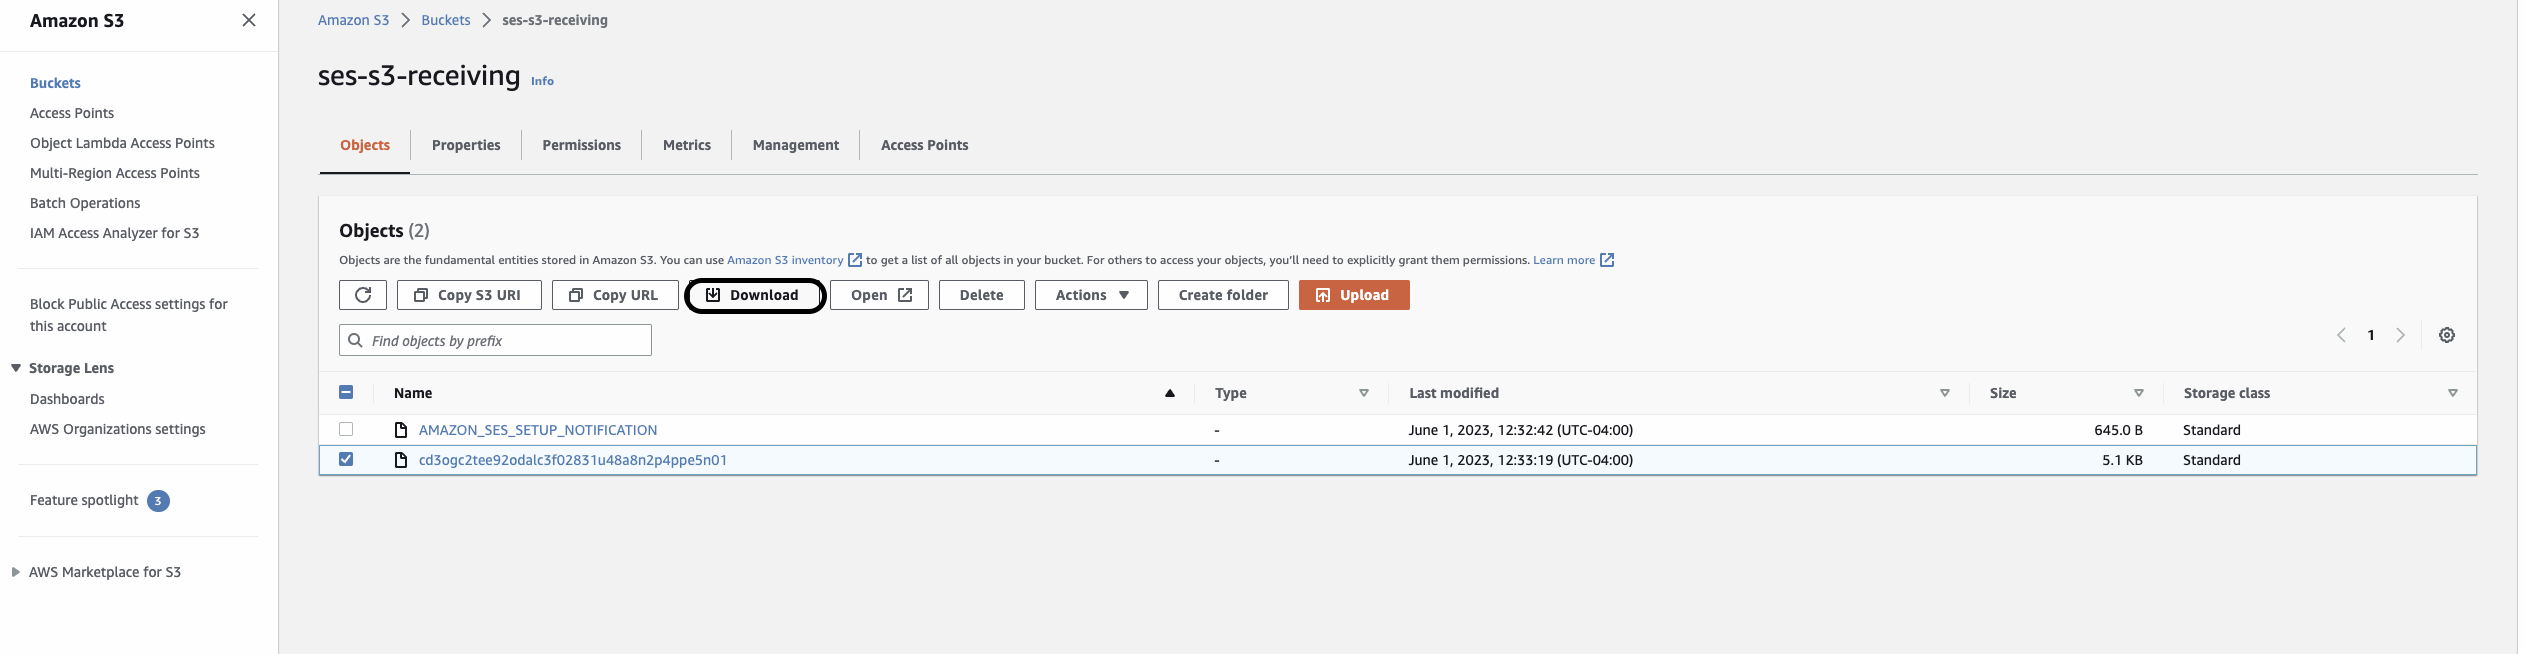Click the 645.0 B size cell
Viewport: 2525px width, 654px height.
pos(2118,430)
